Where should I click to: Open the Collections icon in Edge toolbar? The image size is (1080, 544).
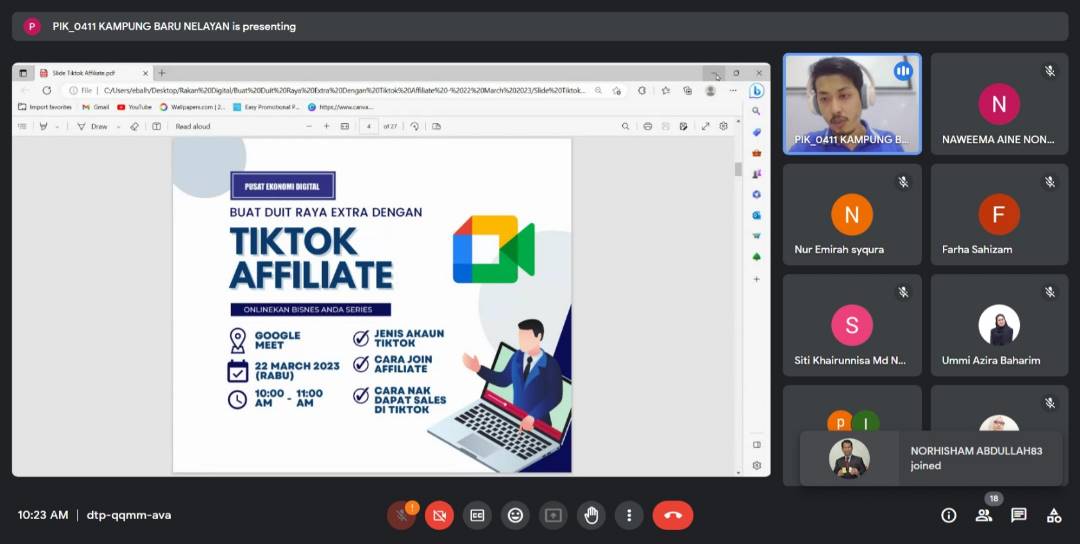click(x=687, y=90)
